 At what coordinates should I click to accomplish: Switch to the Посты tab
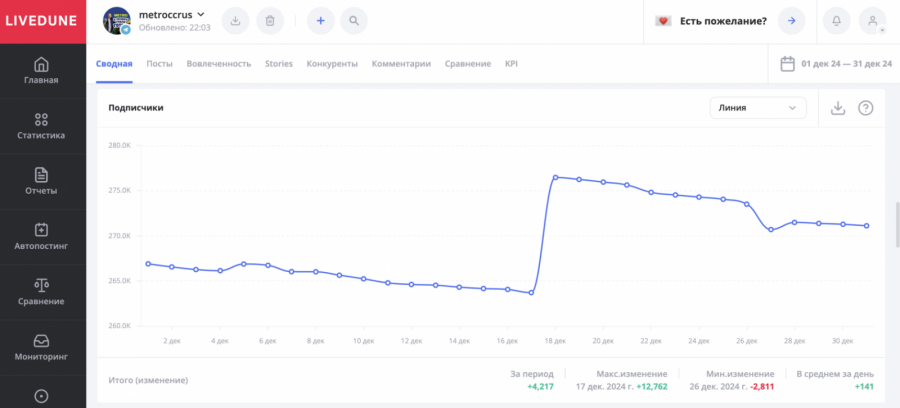coord(159,64)
